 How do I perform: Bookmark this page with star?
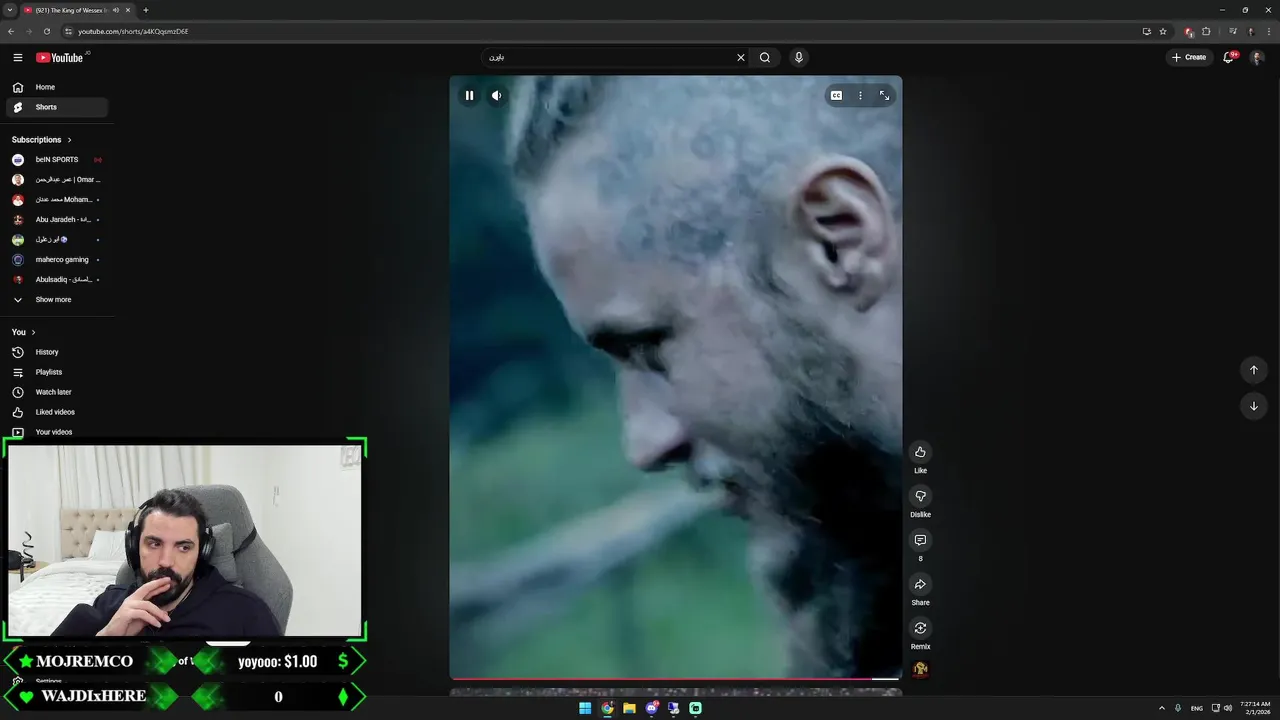tap(1163, 31)
